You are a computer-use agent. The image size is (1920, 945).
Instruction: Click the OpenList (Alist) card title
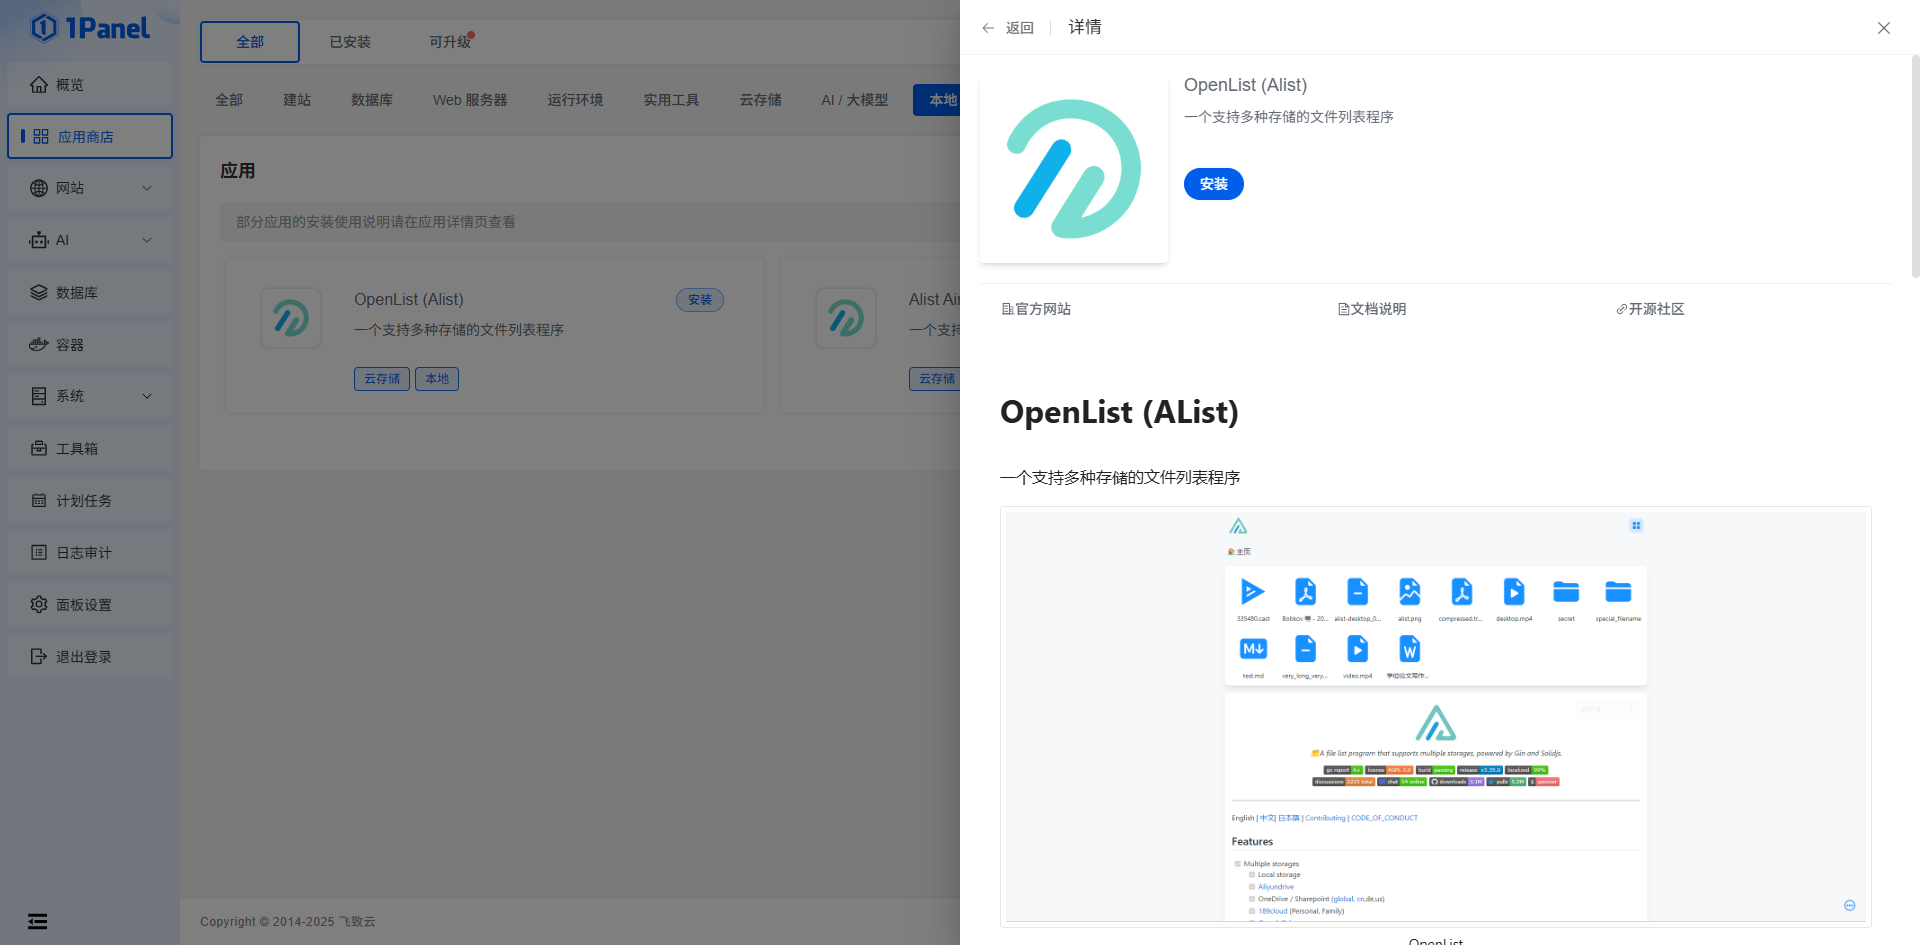[409, 299]
